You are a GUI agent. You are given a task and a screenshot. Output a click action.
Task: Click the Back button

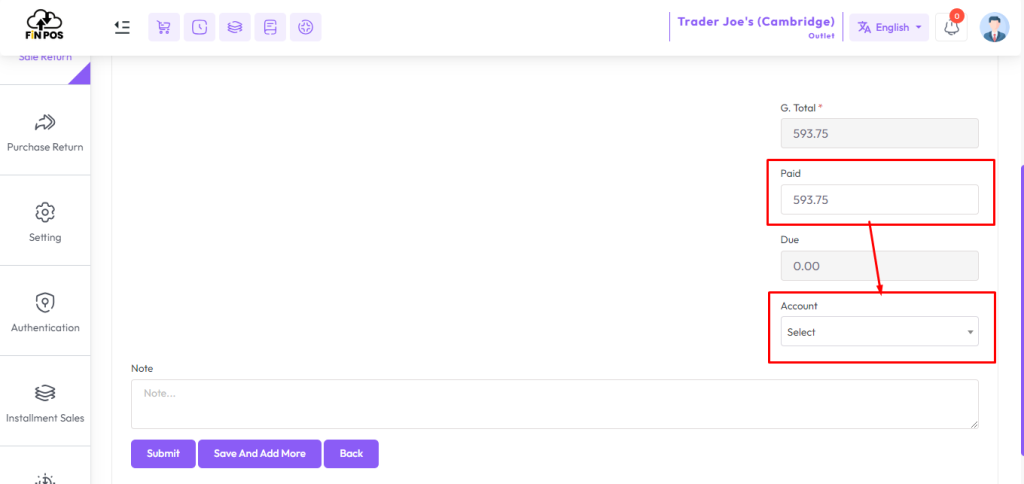(x=351, y=453)
